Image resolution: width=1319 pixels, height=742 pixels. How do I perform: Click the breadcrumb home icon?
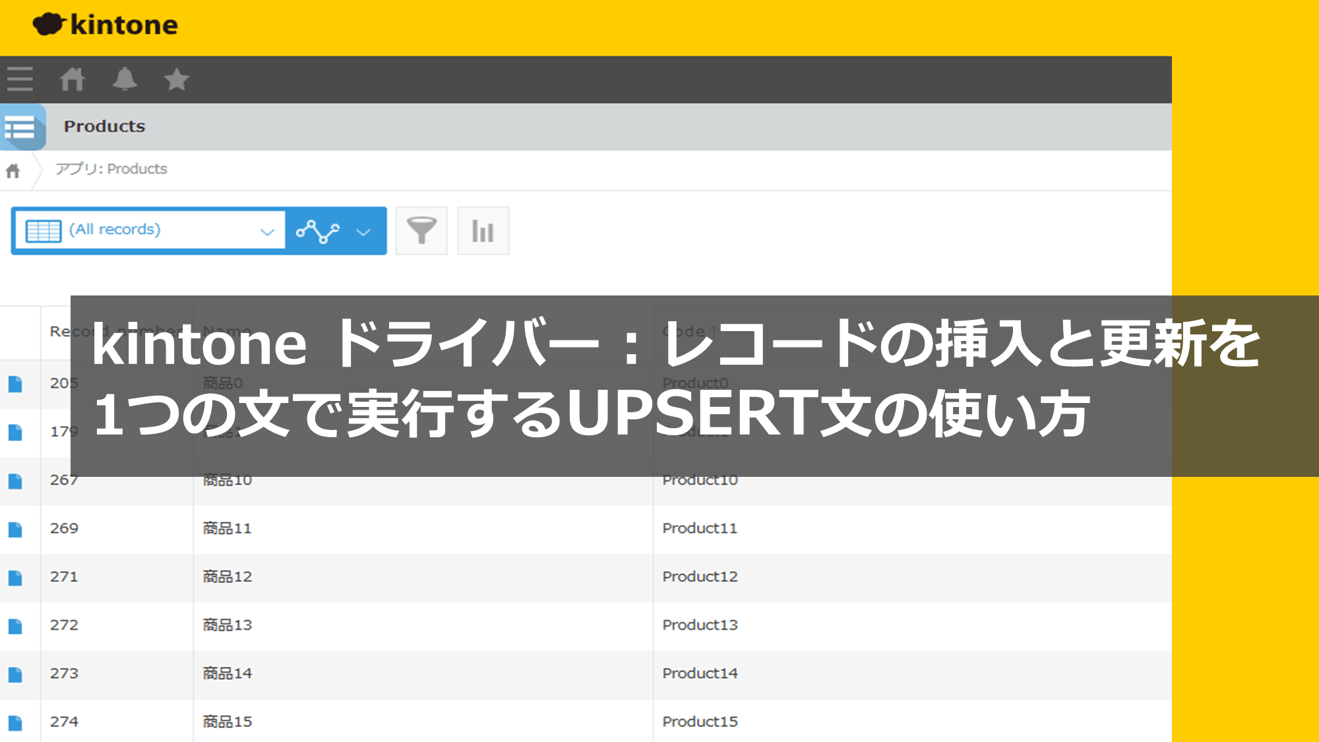(12, 169)
